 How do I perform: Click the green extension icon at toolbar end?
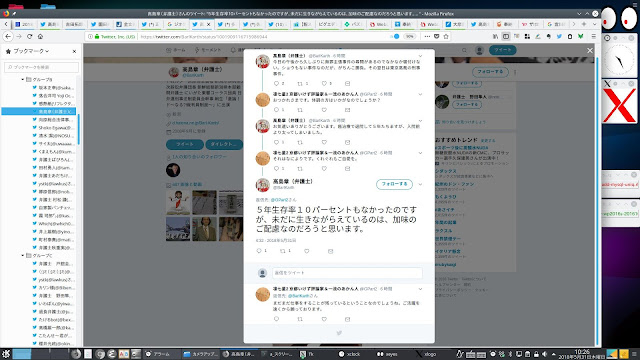(580, 36)
